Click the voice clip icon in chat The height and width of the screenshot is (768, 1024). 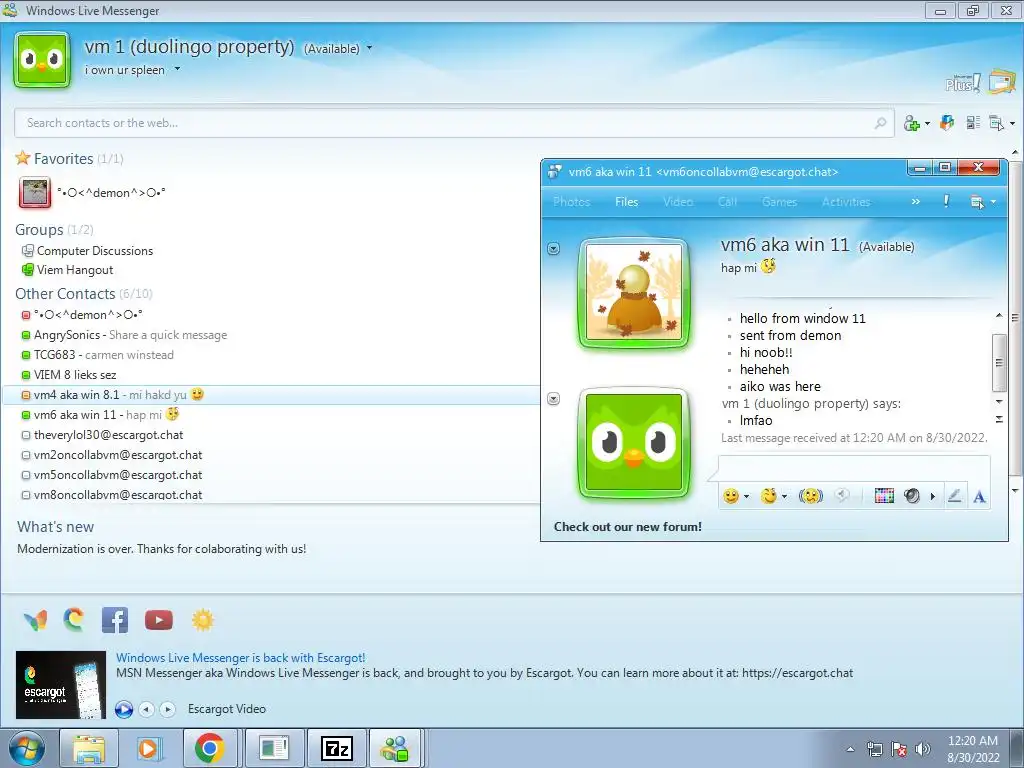(842, 496)
